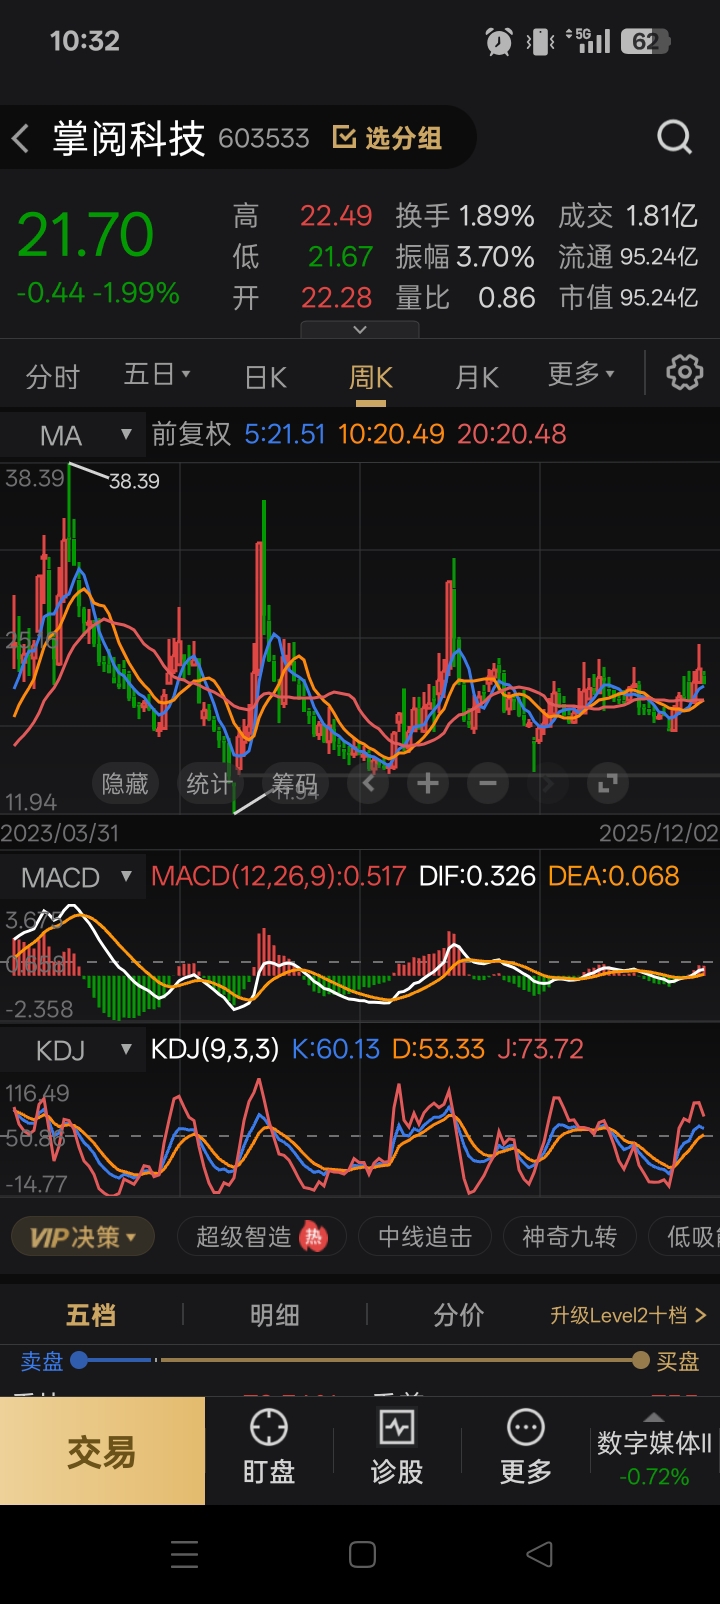Tap the 选分组 group selection button
The height and width of the screenshot is (1604, 720).
click(387, 138)
